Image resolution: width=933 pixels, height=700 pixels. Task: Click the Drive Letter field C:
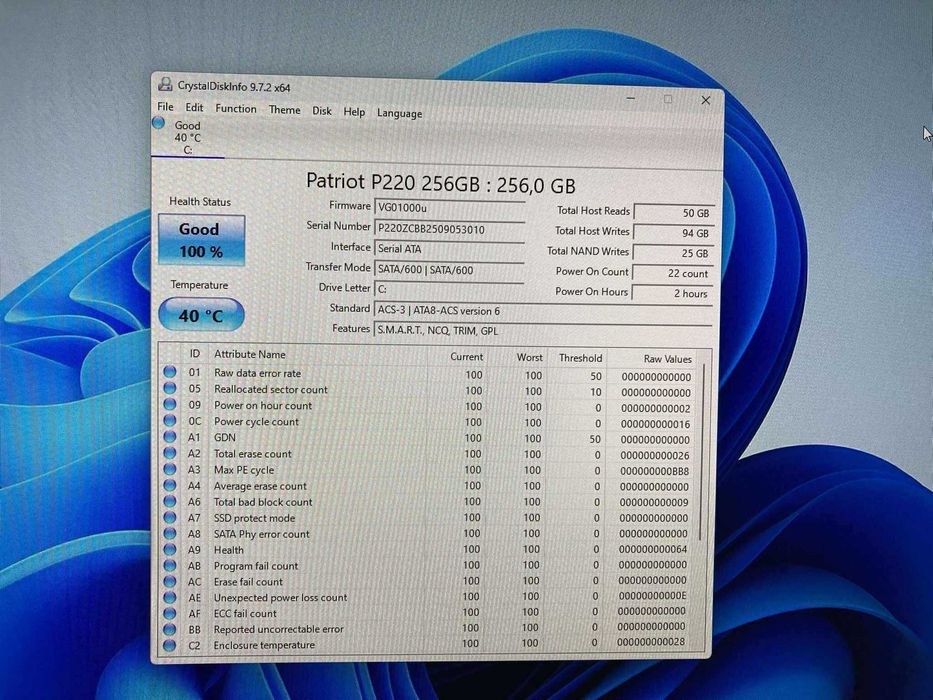click(x=449, y=289)
